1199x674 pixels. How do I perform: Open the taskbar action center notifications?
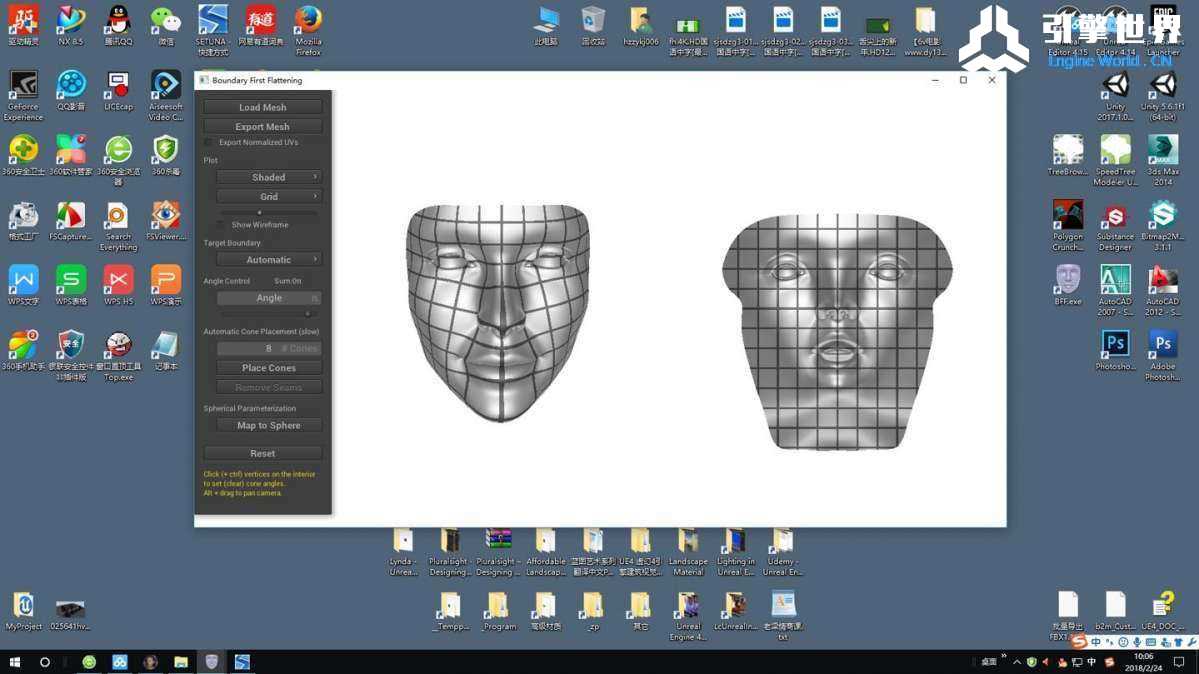tap(1178, 662)
